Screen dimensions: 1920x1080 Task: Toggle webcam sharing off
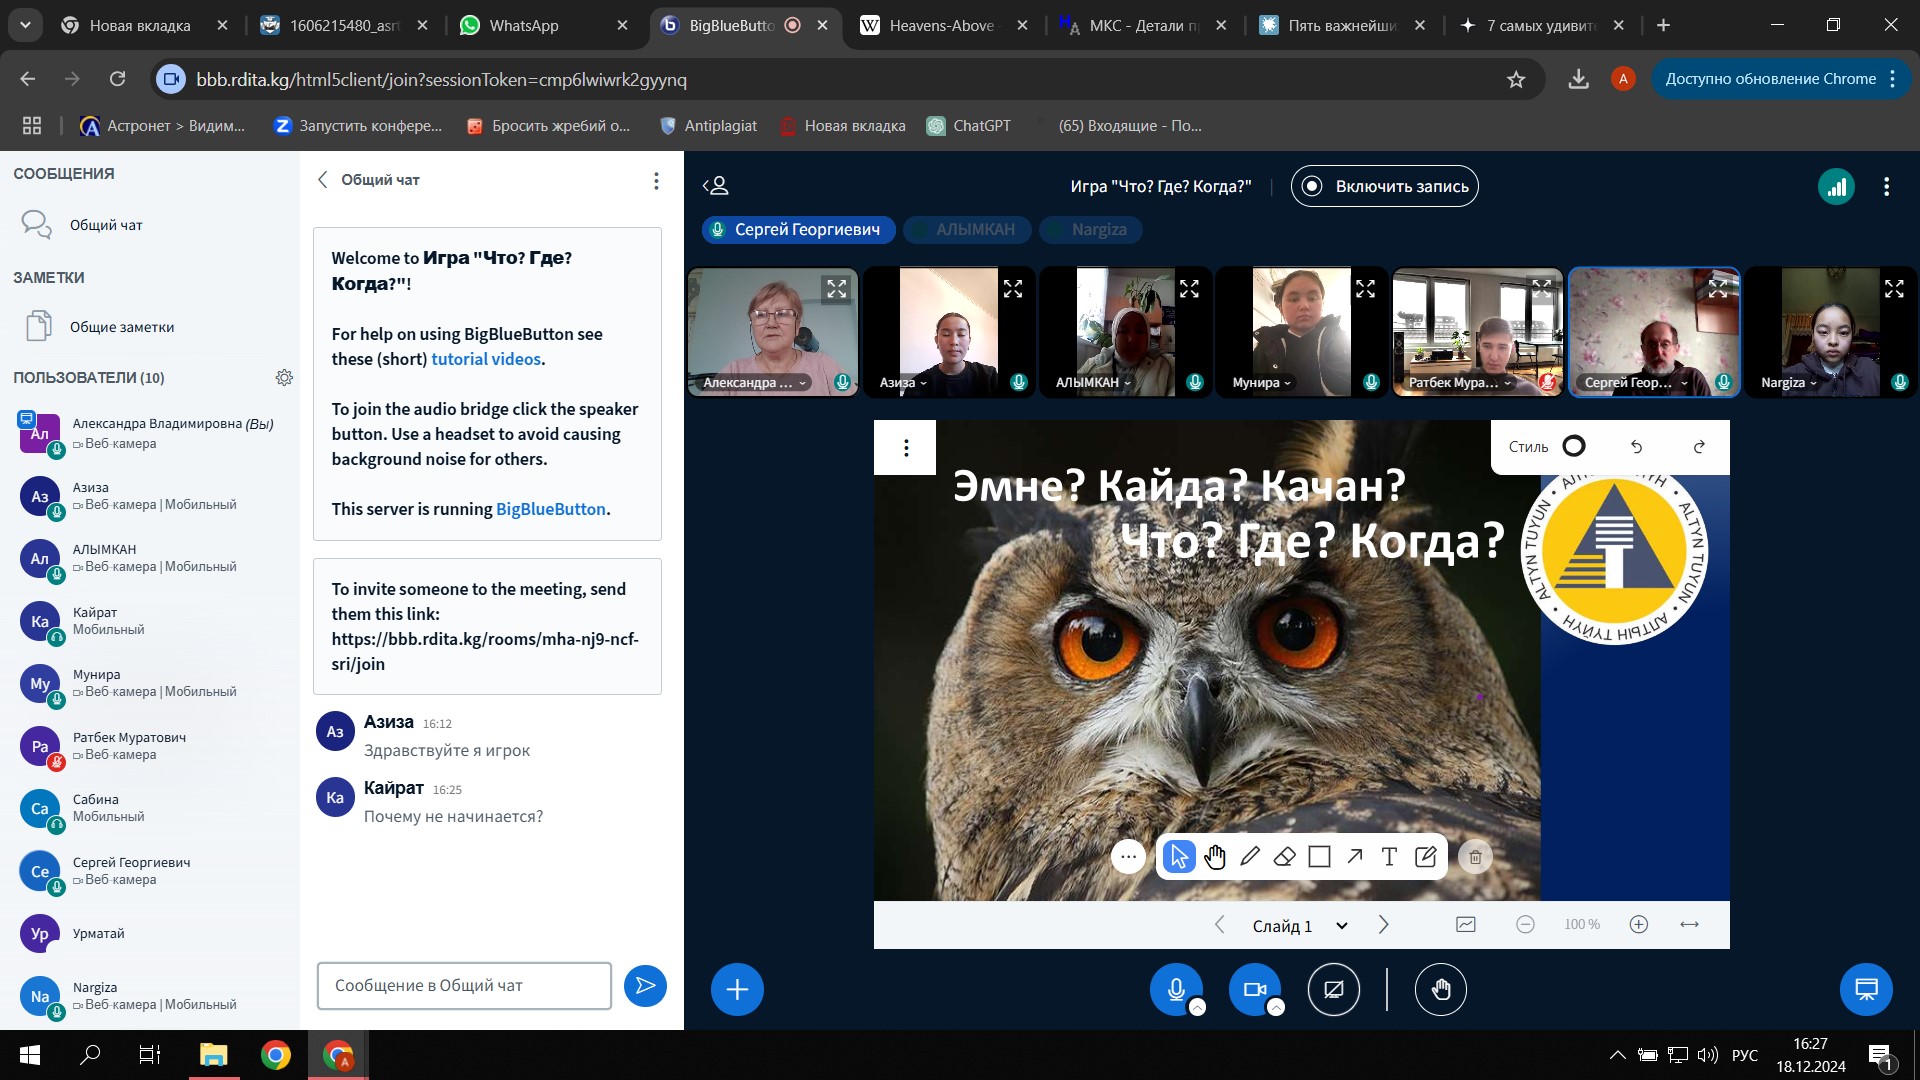click(1254, 989)
